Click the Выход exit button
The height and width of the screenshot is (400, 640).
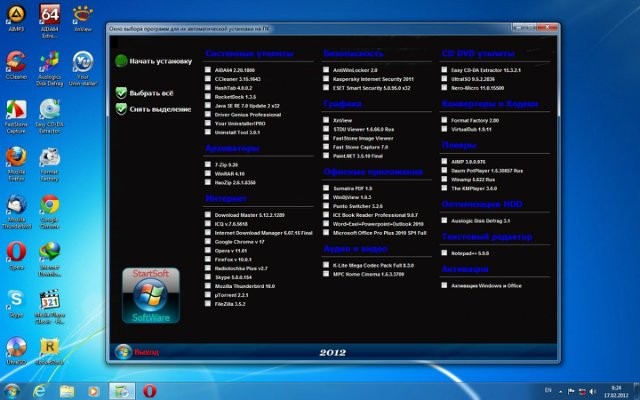[137, 352]
